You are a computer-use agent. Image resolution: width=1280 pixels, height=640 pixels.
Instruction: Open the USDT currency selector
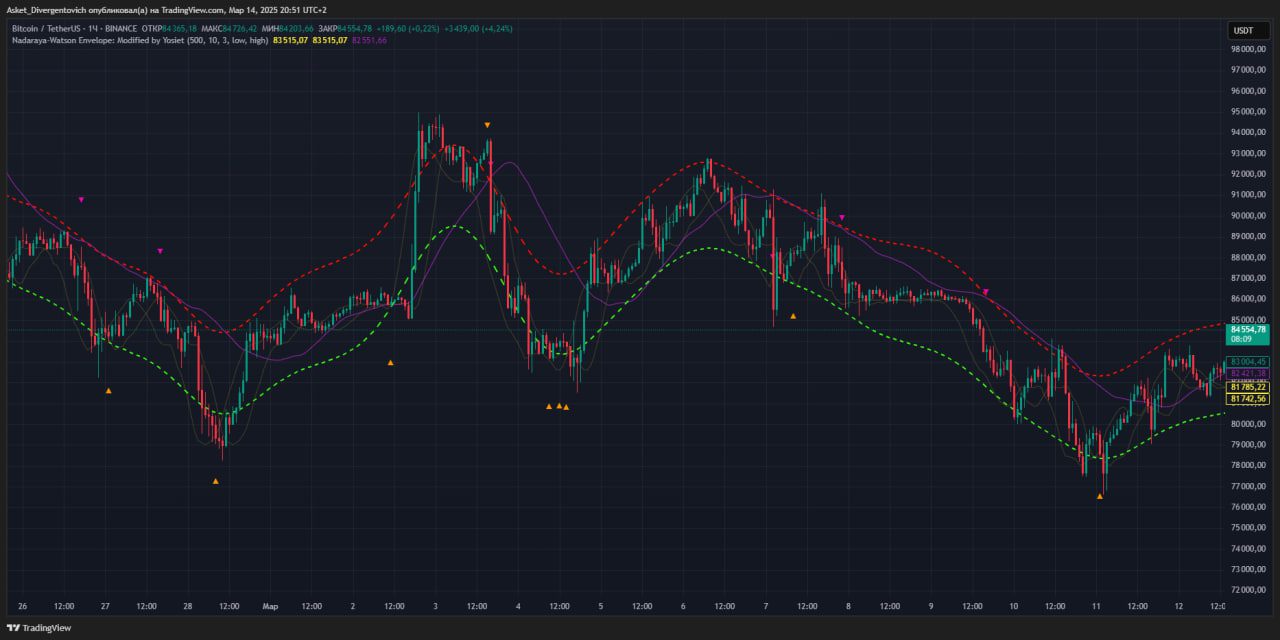pyautogui.click(x=1243, y=31)
